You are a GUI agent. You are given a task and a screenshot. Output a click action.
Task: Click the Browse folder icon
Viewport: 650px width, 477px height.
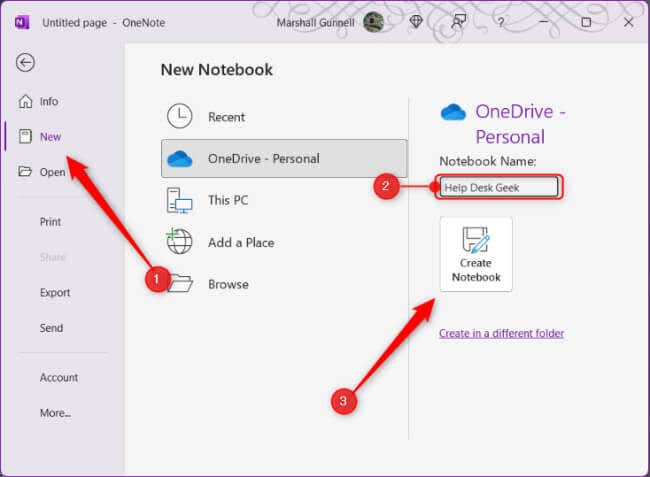[180, 283]
